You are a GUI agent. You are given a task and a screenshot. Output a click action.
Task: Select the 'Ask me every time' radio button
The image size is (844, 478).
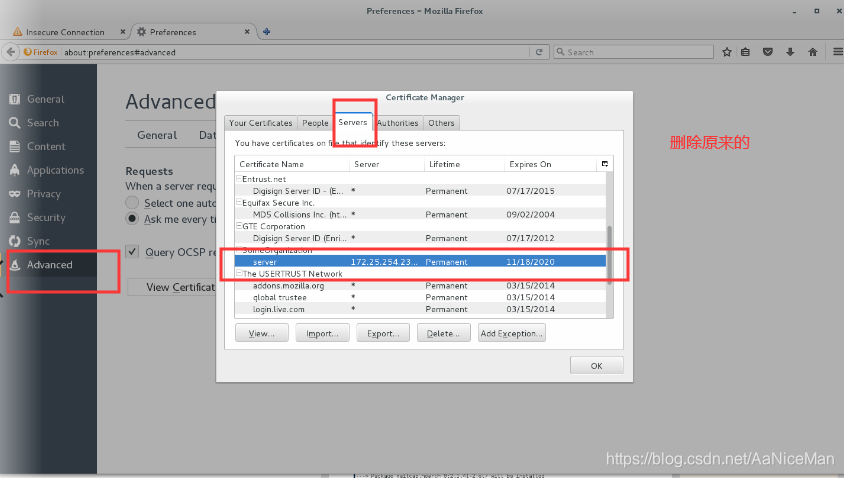tap(132, 219)
